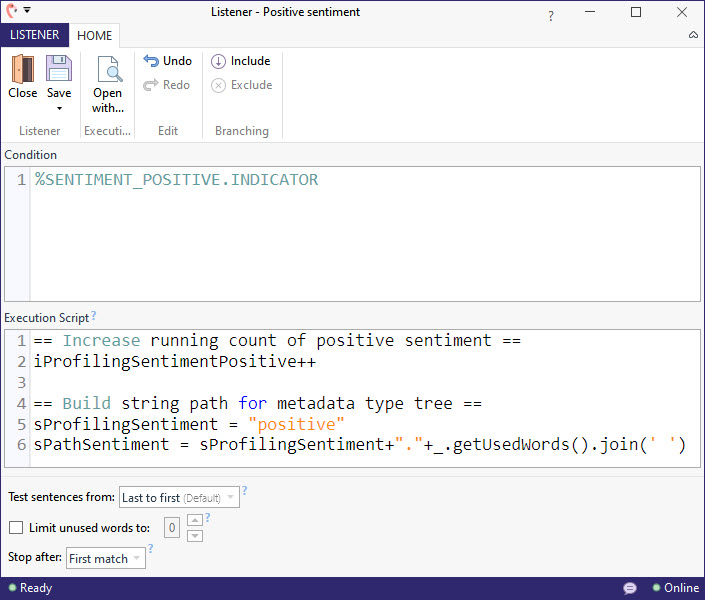Click the Include branching icon
This screenshot has width=705, height=600.
point(219,61)
